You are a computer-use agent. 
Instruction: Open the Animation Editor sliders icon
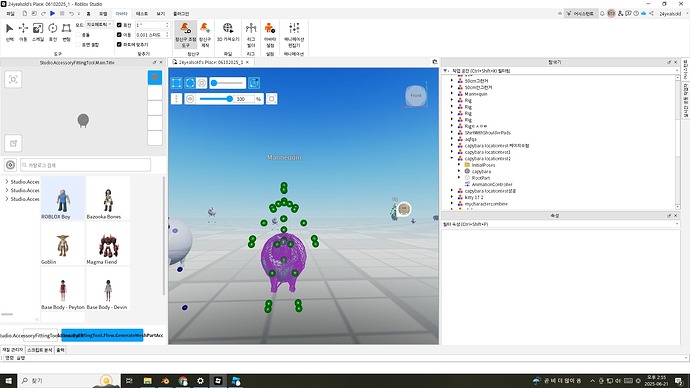click(x=294, y=34)
